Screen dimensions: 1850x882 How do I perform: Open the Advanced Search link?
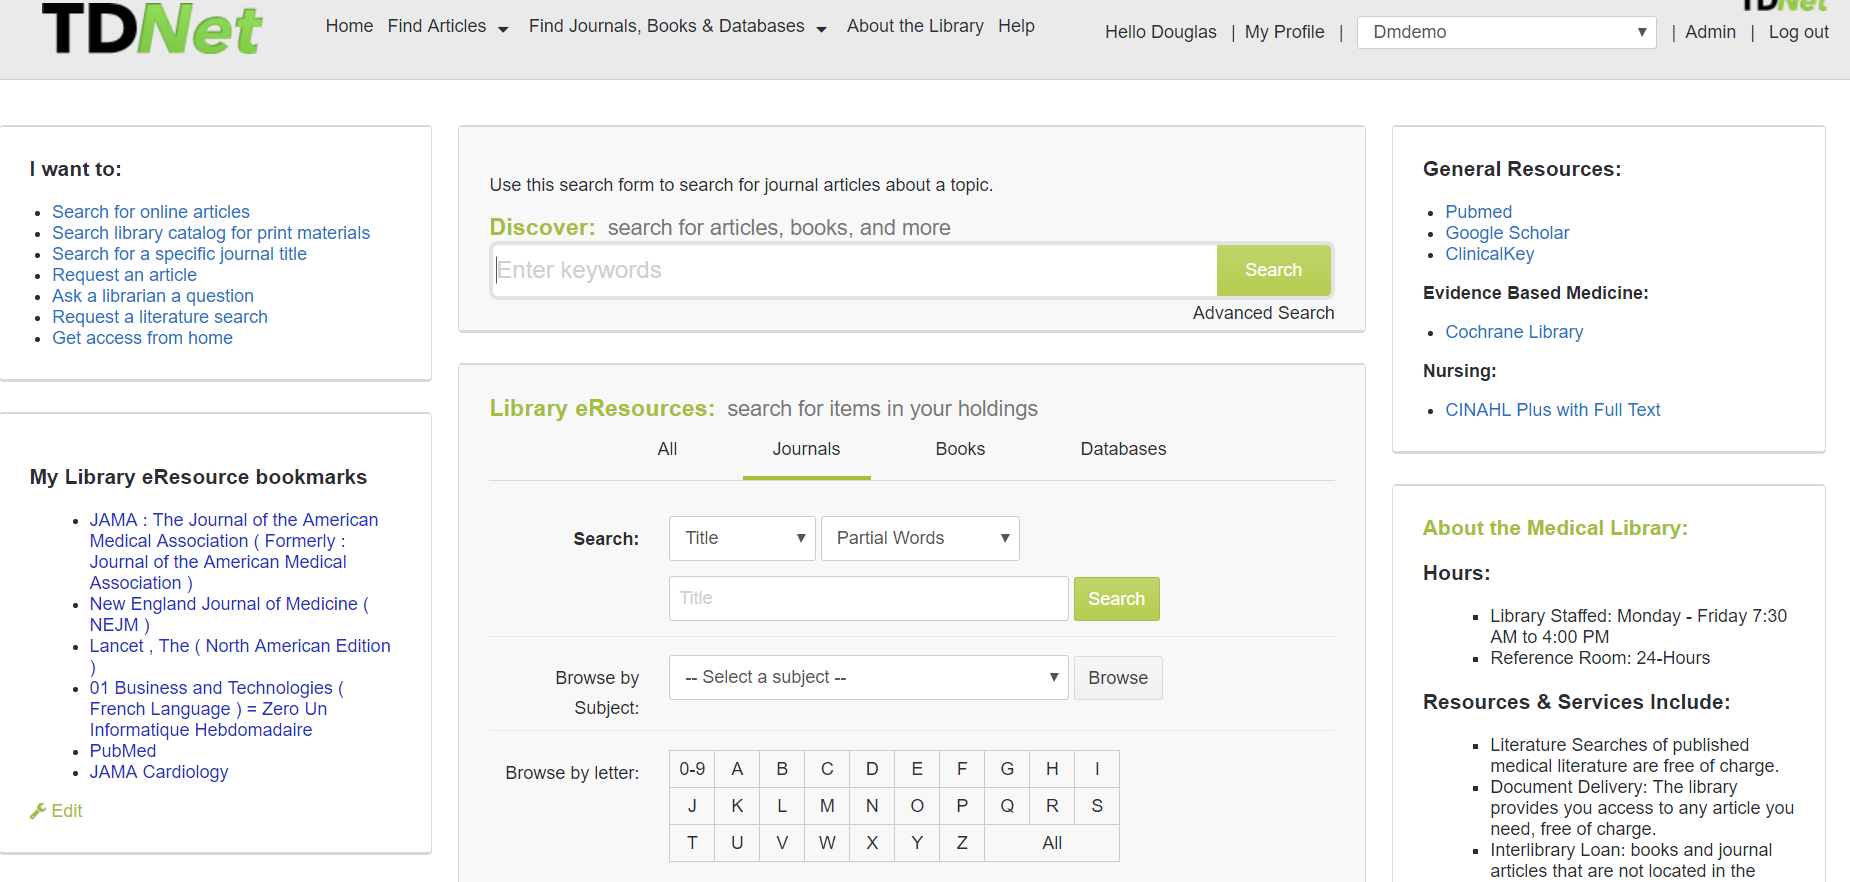1263,313
